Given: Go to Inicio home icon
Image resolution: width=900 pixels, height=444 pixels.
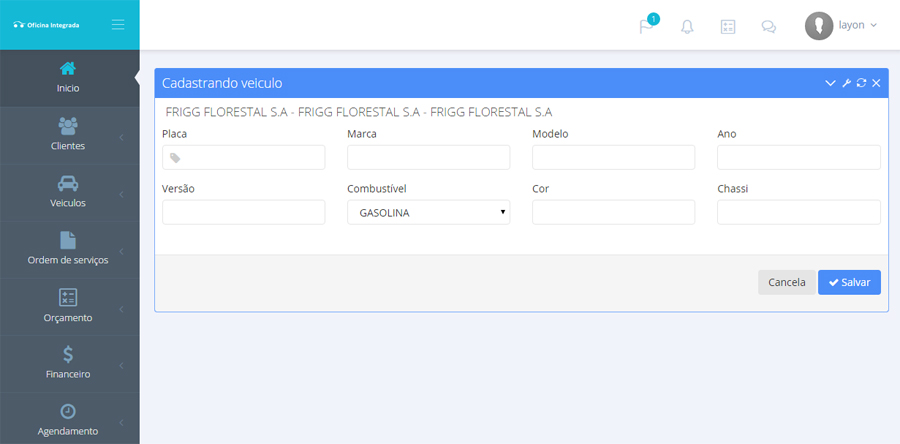Looking at the screenshot, I should [68, 69].
